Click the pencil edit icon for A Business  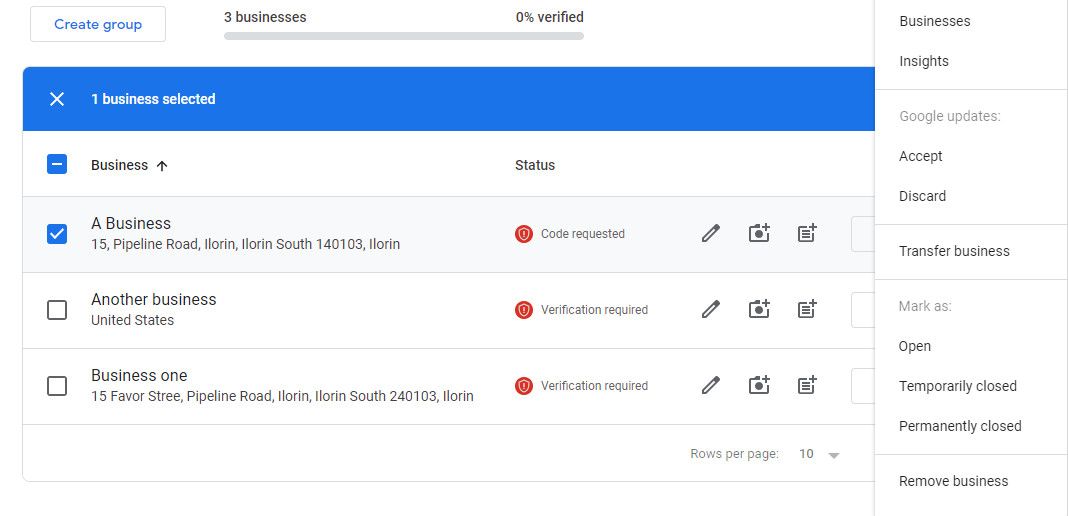click(x=710, y=234)
